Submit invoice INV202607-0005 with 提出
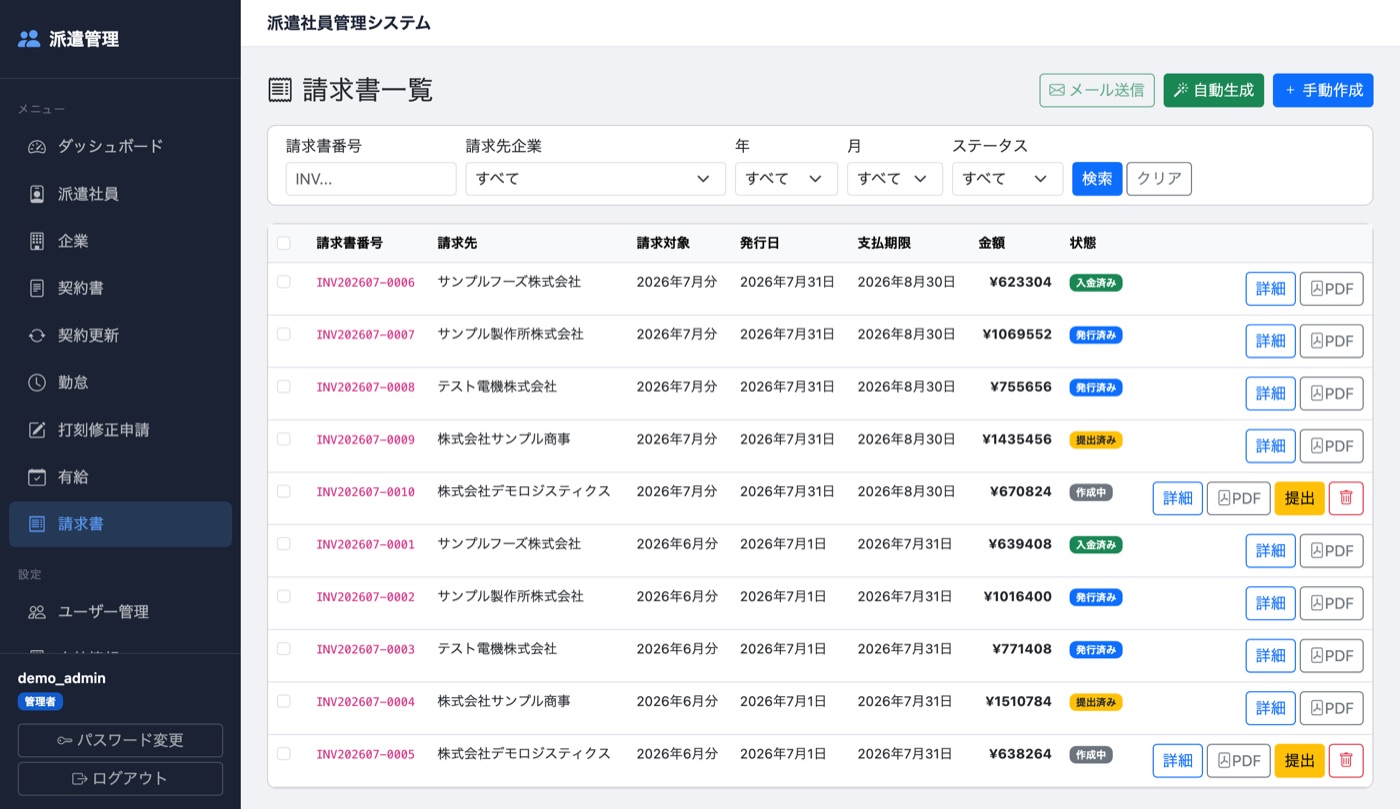This screenshot has height=809, width=1400. 1299,761
